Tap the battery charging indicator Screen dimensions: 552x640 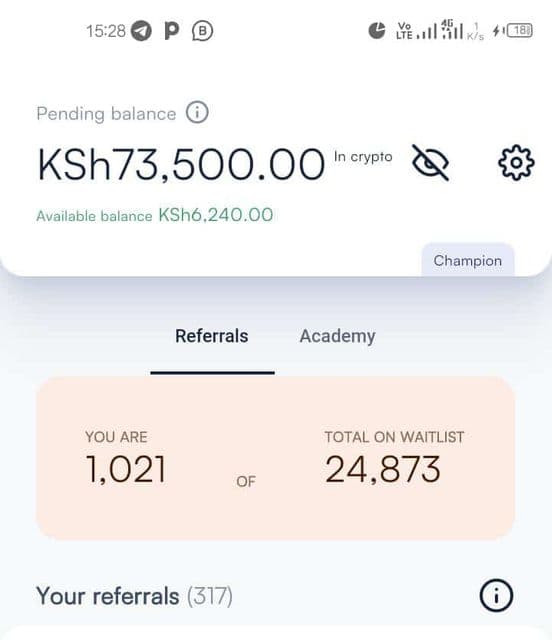tap(513, 31)
